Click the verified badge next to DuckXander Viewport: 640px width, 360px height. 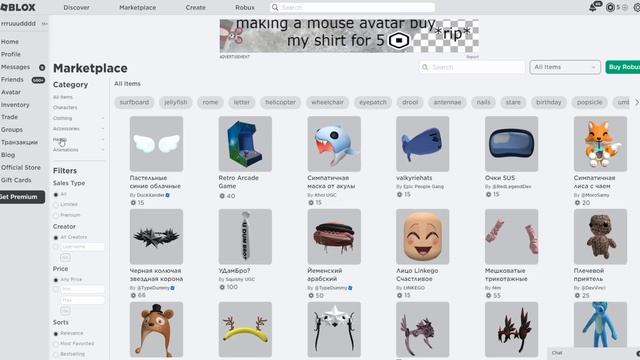coord(168,195)
